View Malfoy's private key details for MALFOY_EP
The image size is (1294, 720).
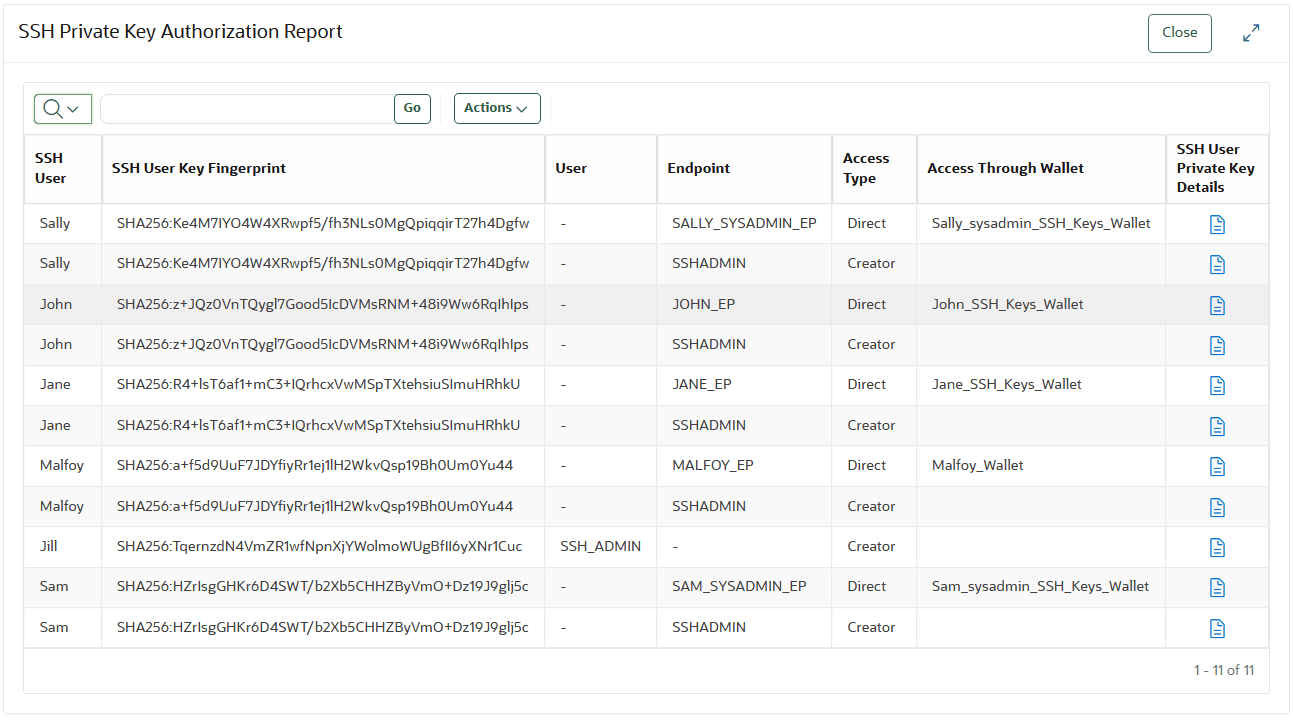coord(1217,466)
